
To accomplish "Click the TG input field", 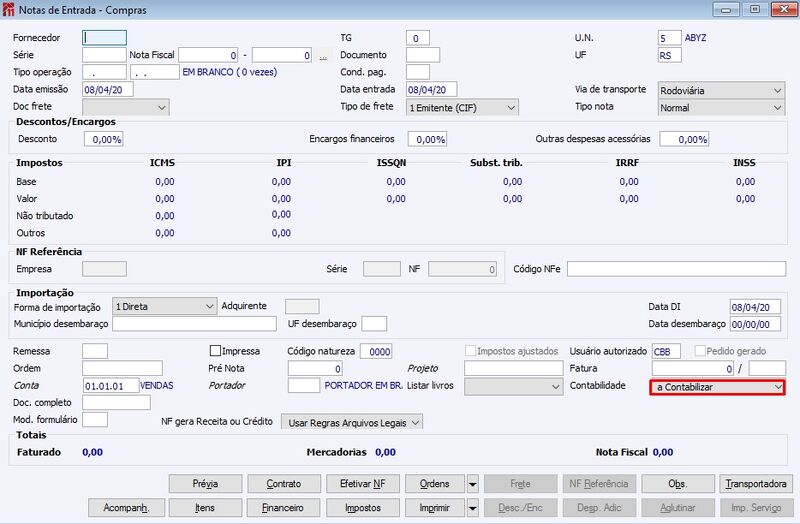I will click(x=417, y=38).
